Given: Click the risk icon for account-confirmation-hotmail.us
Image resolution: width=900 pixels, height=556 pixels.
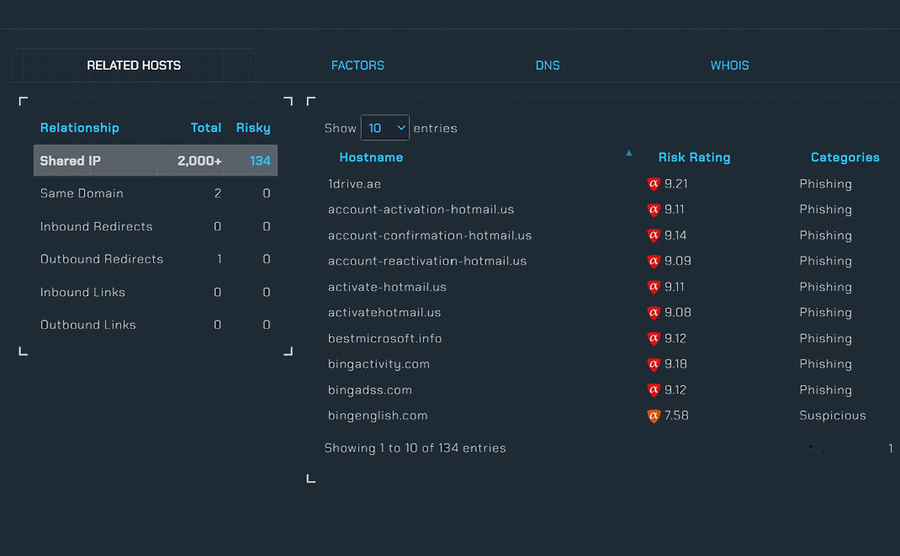Looking at the screenshot, I should coord(654,236).
